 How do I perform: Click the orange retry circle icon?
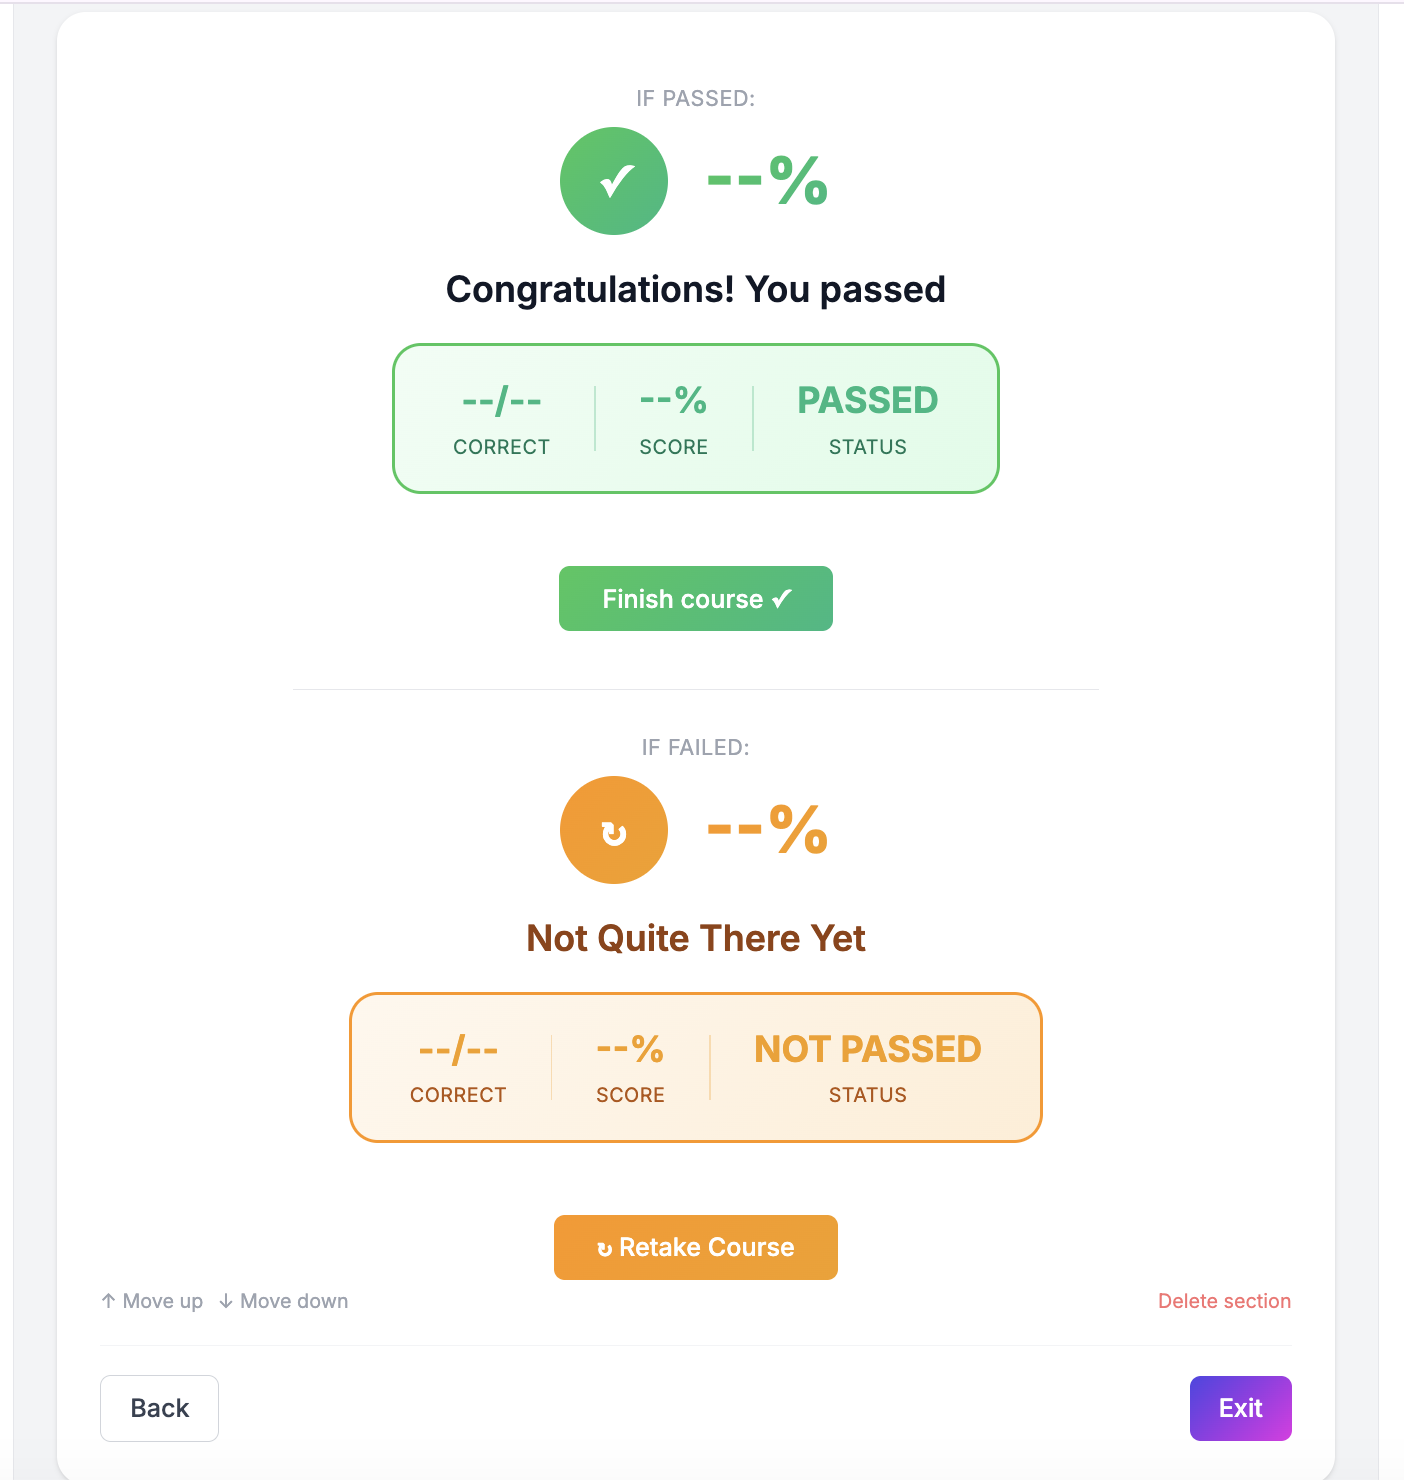613,830
